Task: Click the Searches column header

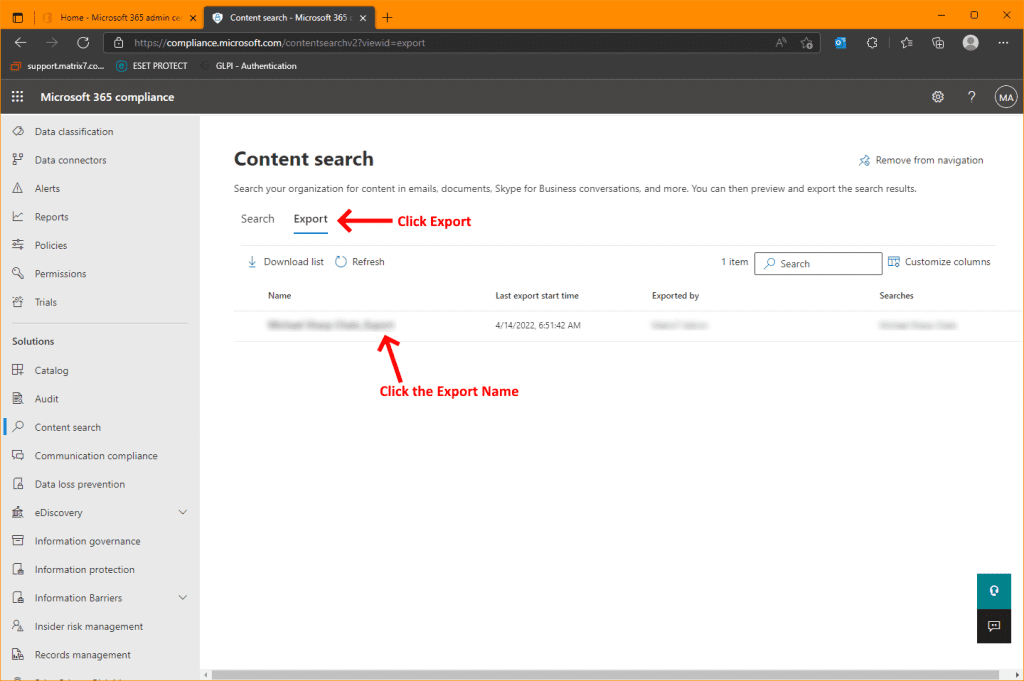Action: [896, 296]
